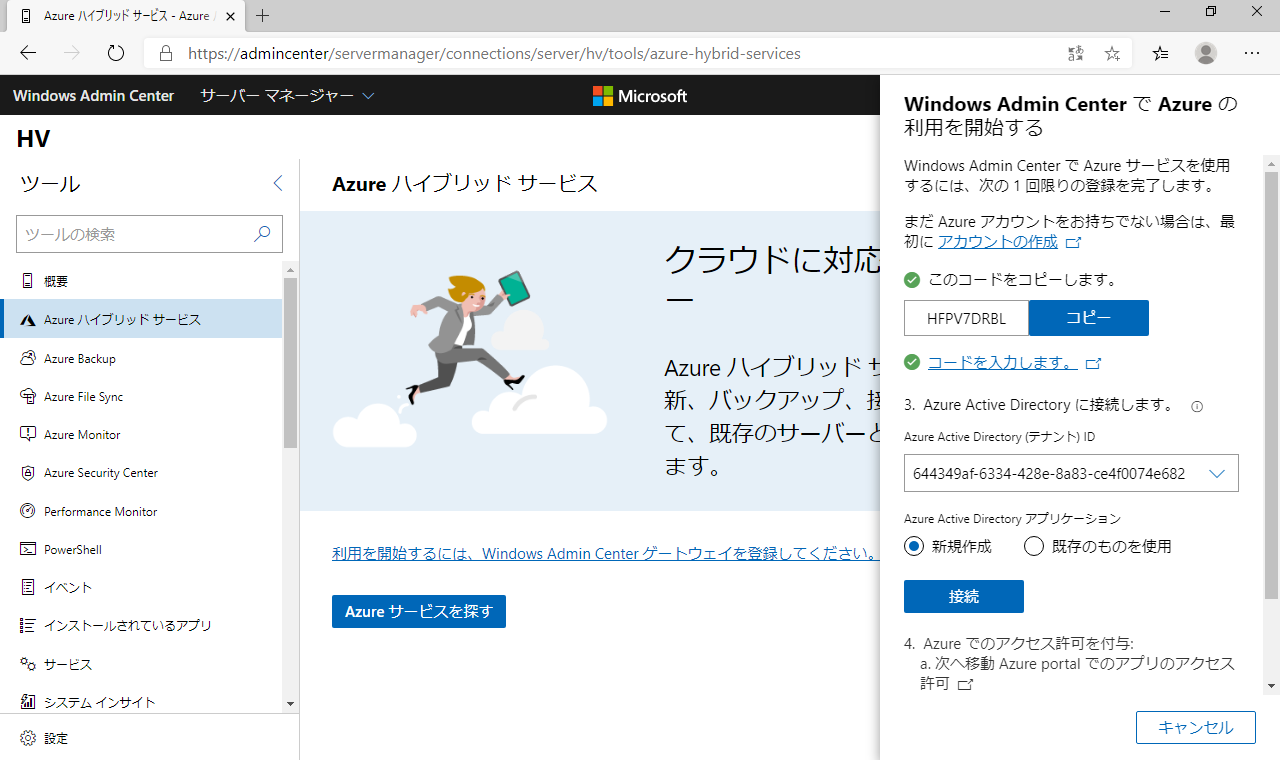Click the Azure File Sync tool icon
This screenshot has height=760, width=1280.
27,396
